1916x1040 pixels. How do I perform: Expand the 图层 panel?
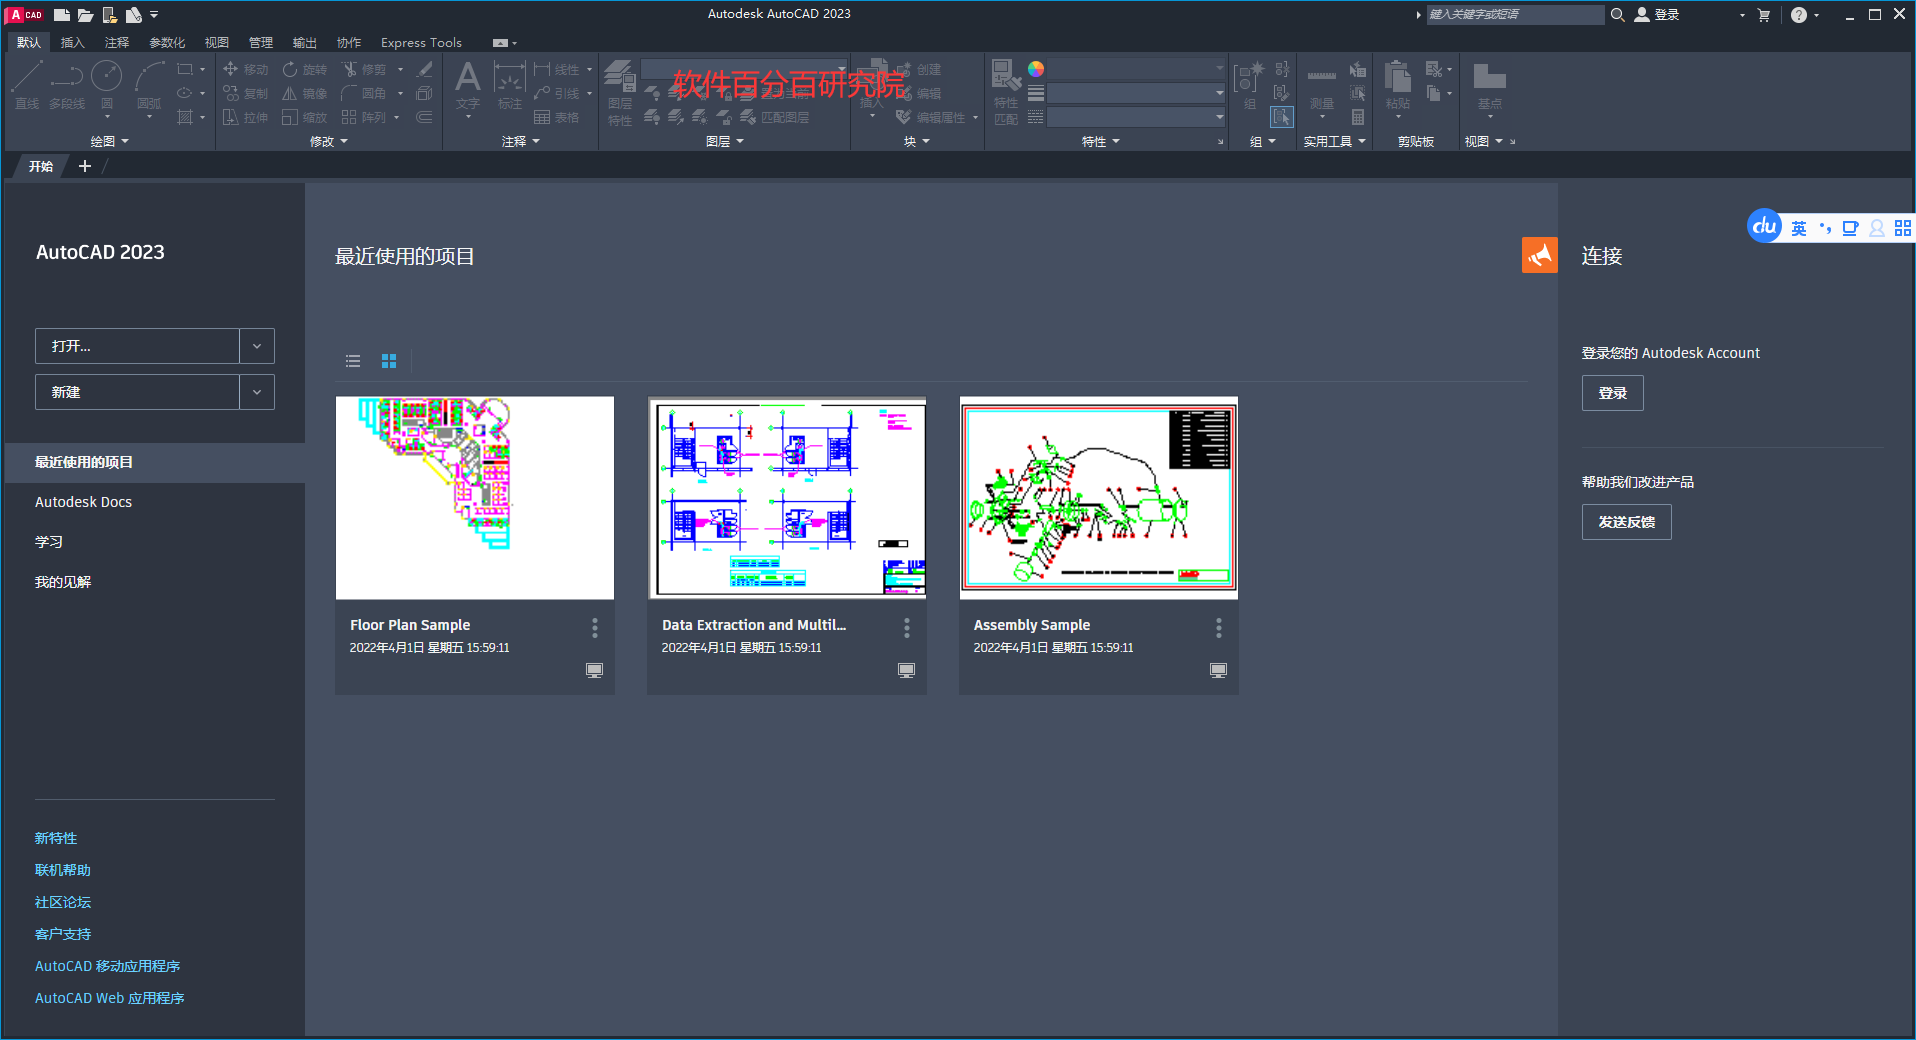(x=725, y=141)
